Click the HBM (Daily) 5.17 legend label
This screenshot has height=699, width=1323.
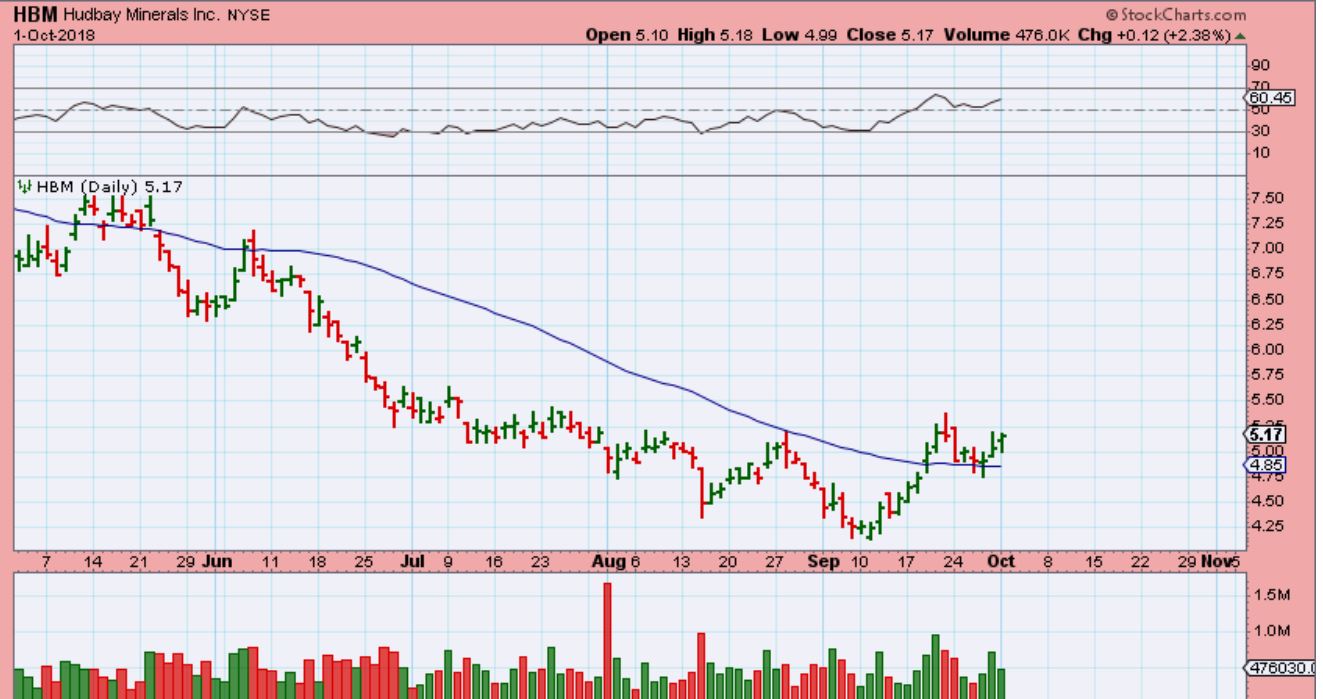(x=110, y=186)
